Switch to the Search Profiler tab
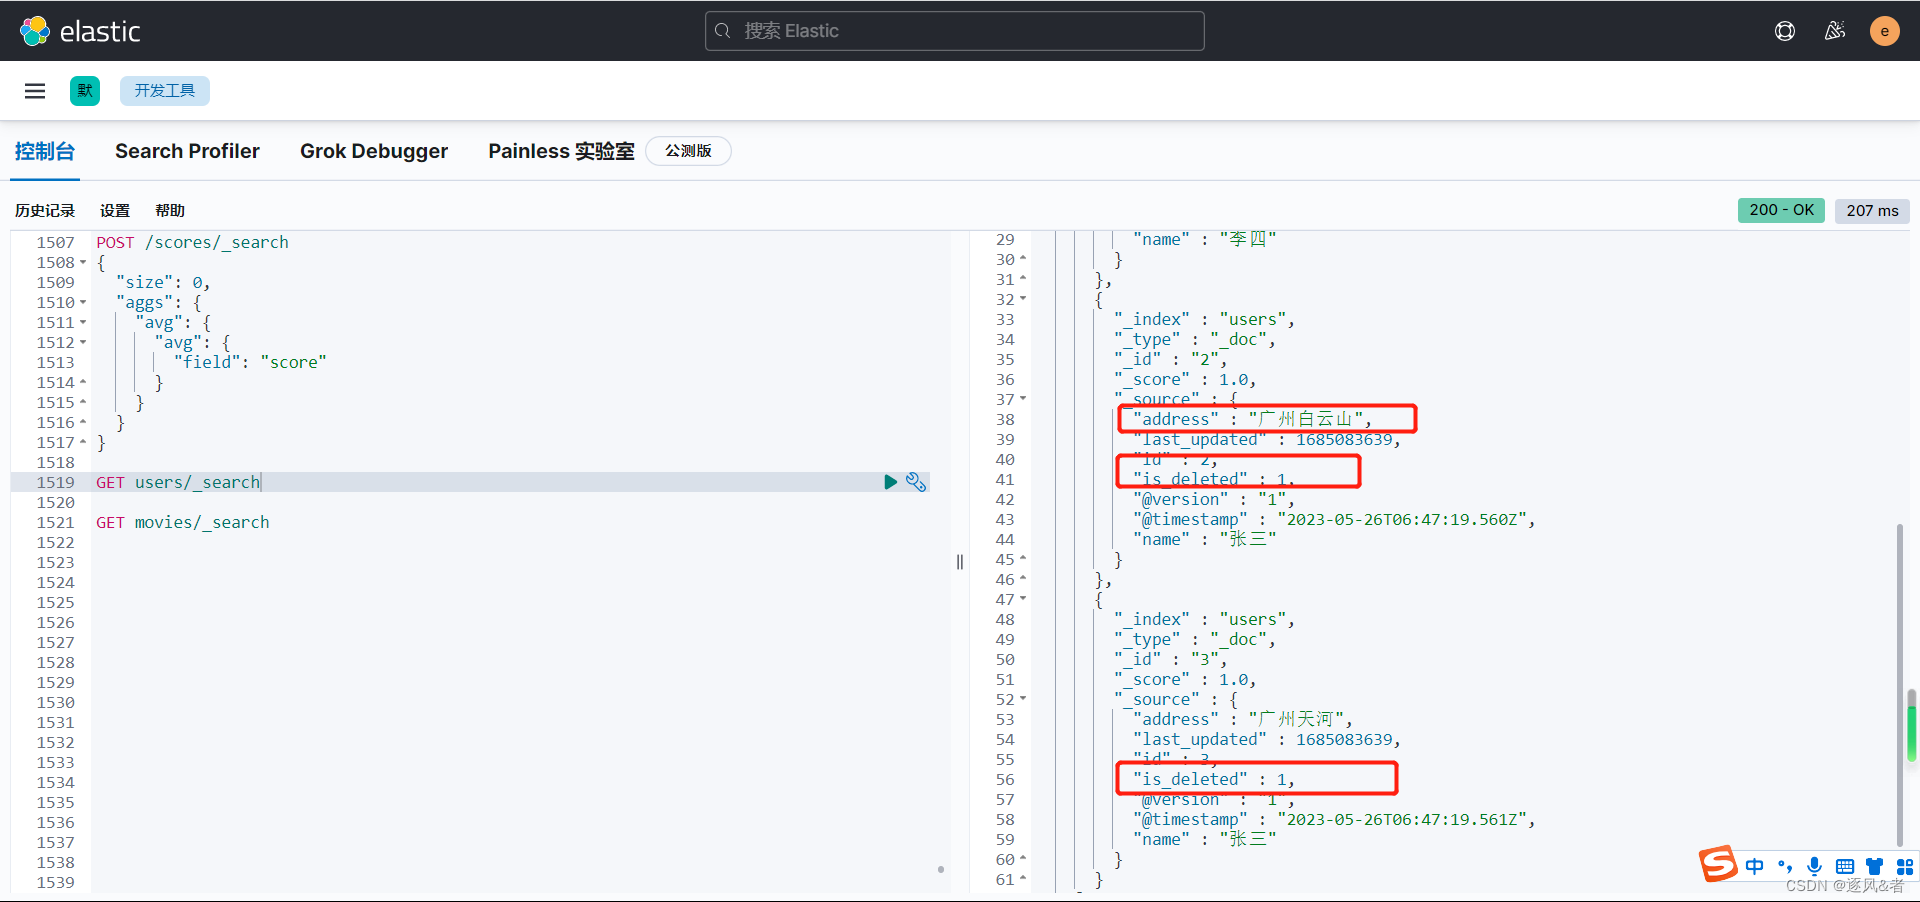This screenshot has height=902, width=1920. point(187,151)
